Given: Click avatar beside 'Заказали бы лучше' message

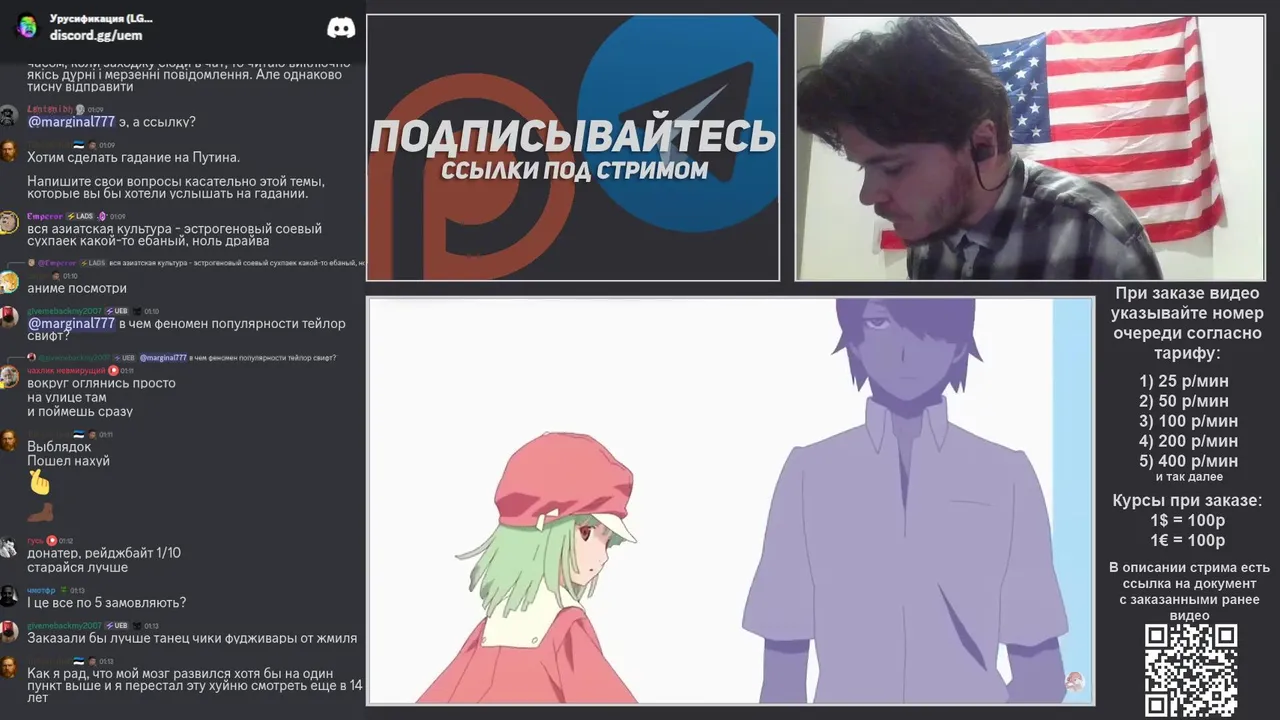Looking at the screenshot, I should pyautogui.click(x=9, y=632).
